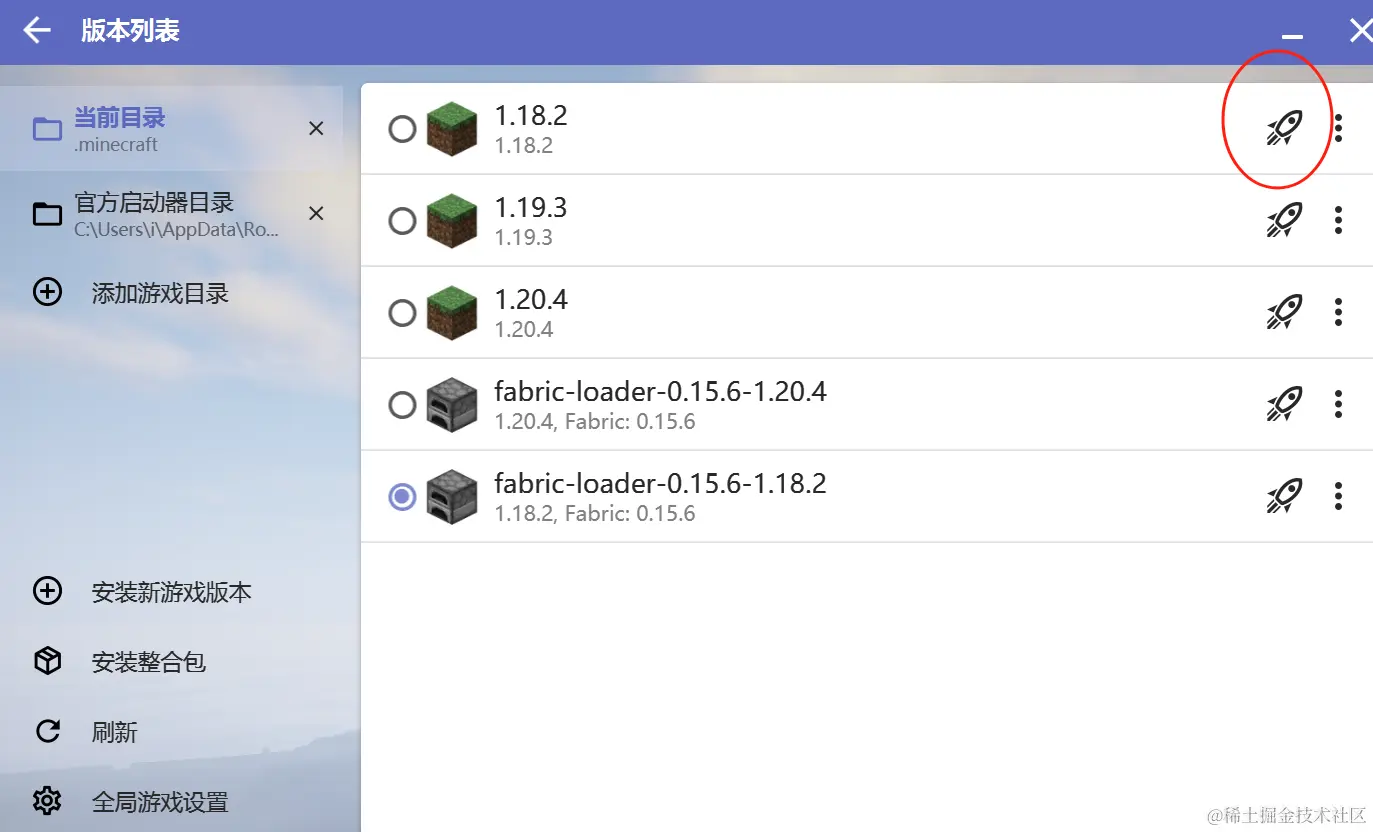Add a game directory via 添加游戏目录
This screenshot has width=1373, height=832.
coord(171,293)
